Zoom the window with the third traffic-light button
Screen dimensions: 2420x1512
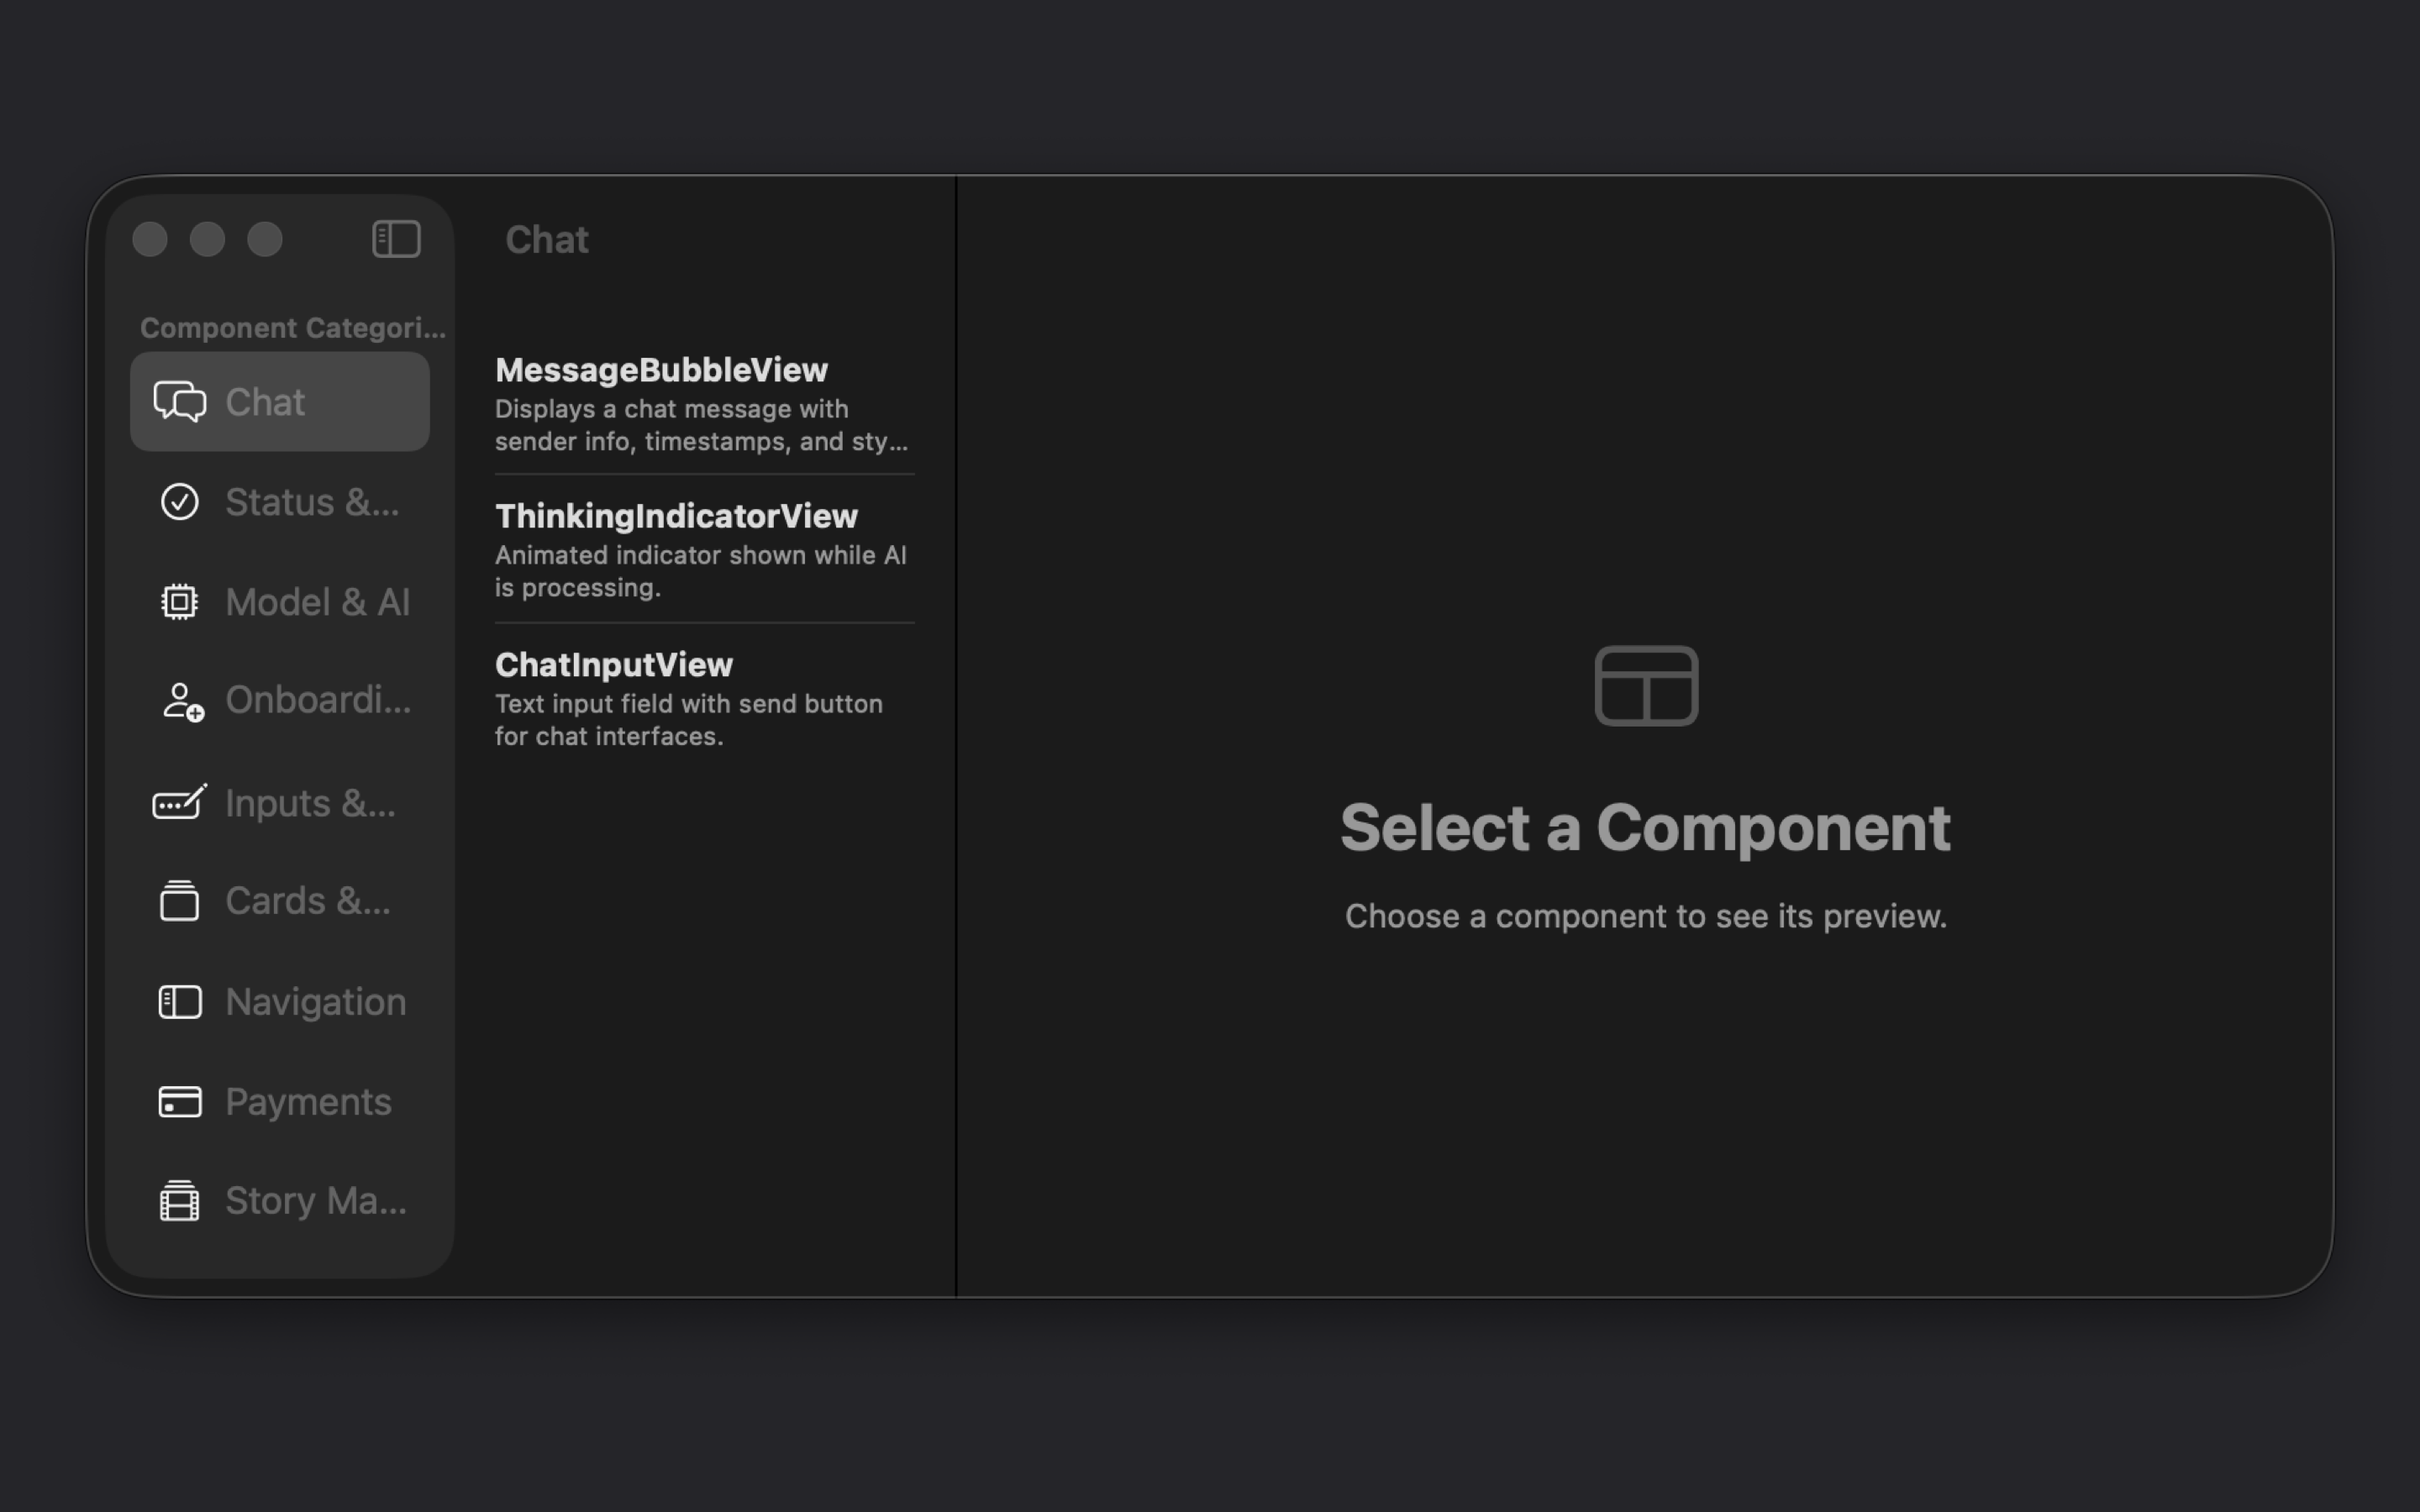pos(265,239)
